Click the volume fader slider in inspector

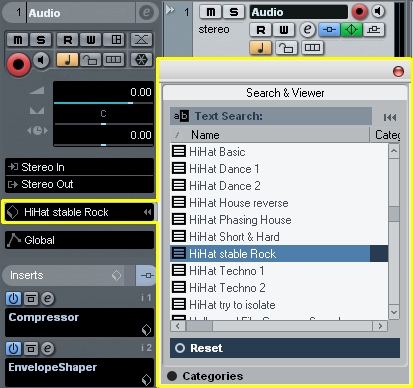(x=103, y=103)
